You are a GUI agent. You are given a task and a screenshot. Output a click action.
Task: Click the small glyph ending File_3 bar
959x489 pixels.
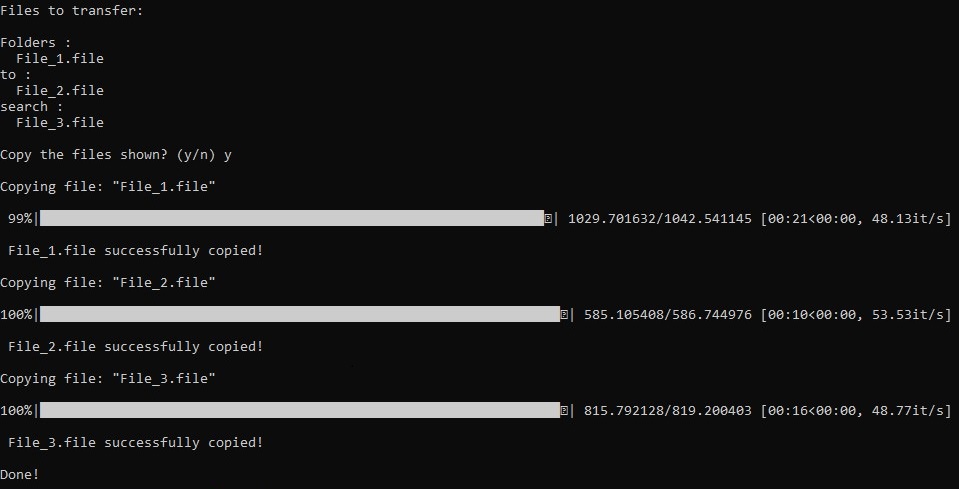tap(564, 410)
